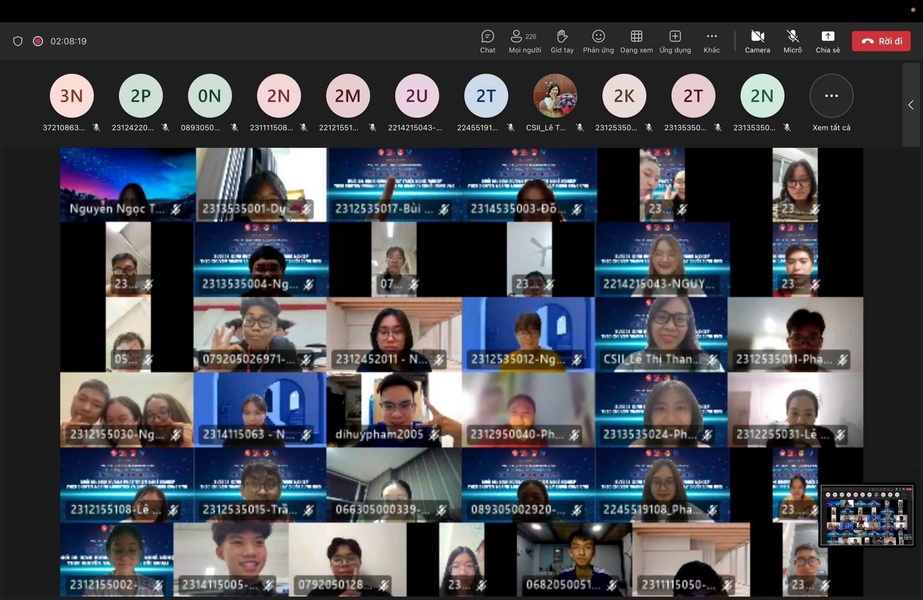Raise hand with Giơ tay

tap(562, 41)
